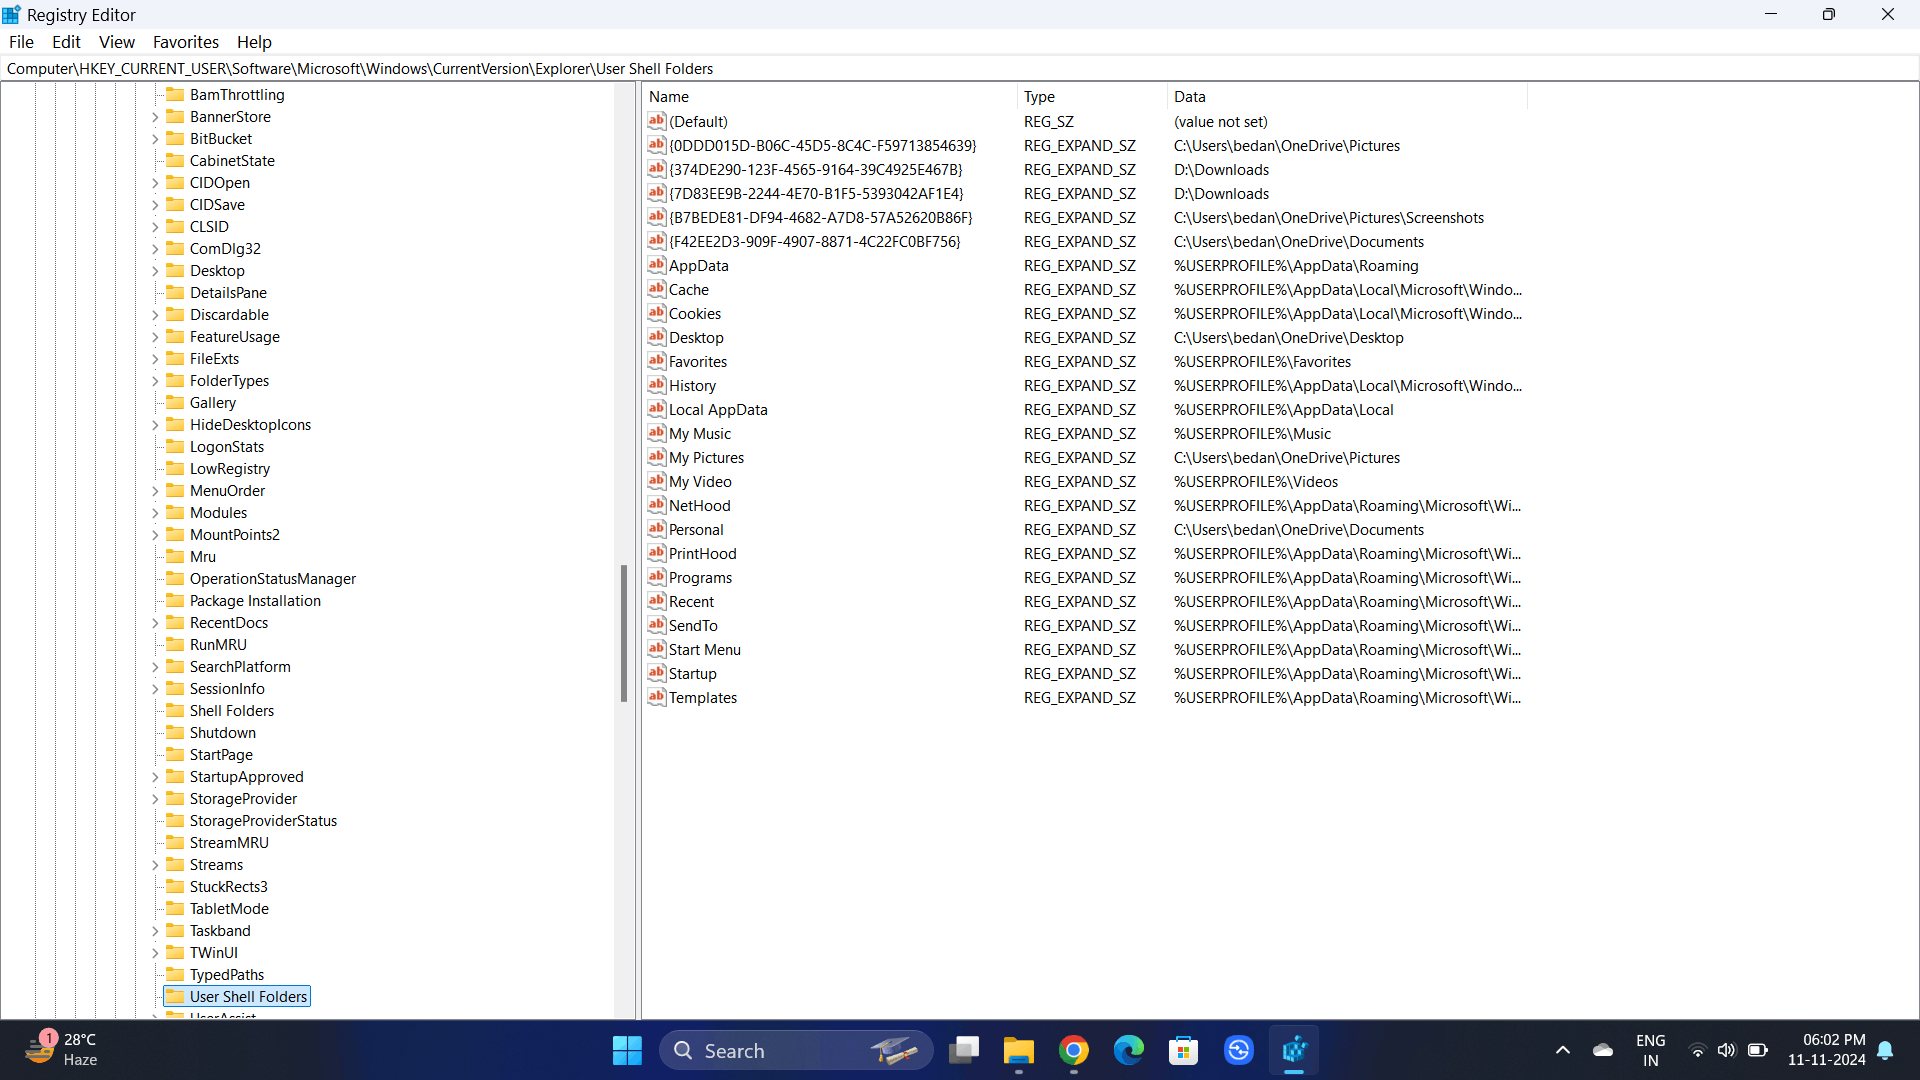
Task: Select the RunMRU key in tree
Action: pos(218,645)
